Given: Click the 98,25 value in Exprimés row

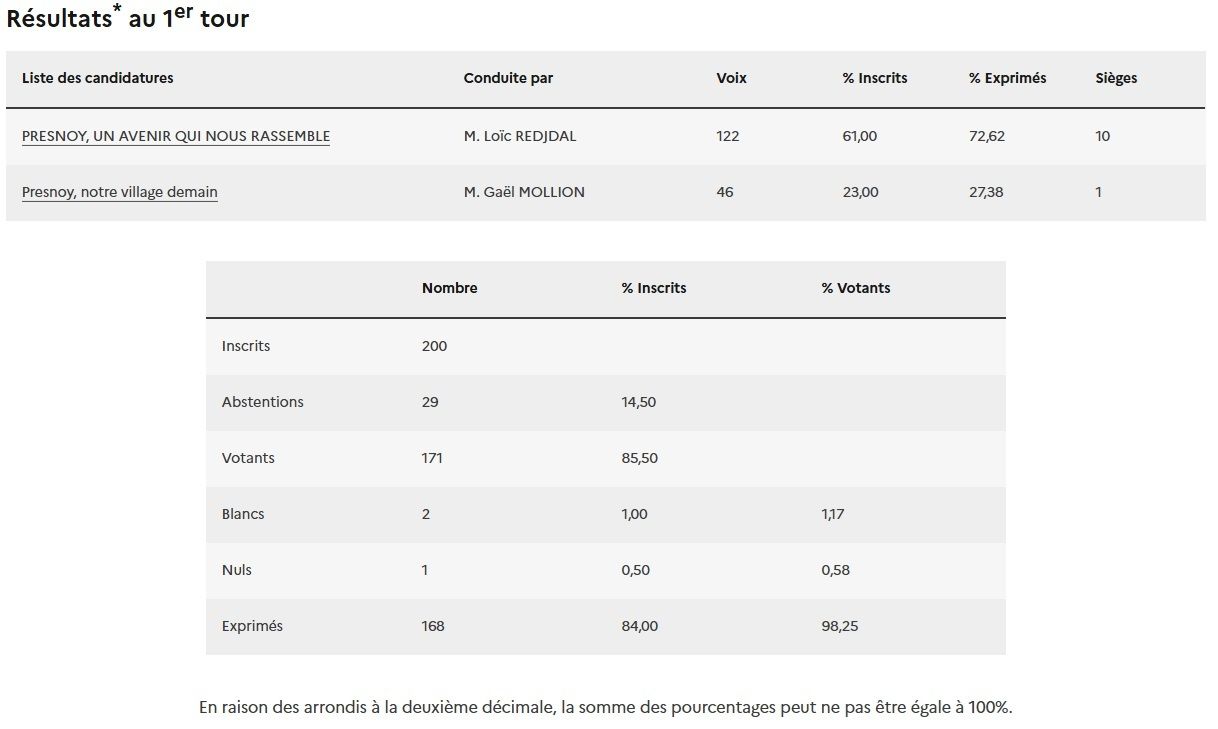Looking at the screenshot, I should 840,626.
